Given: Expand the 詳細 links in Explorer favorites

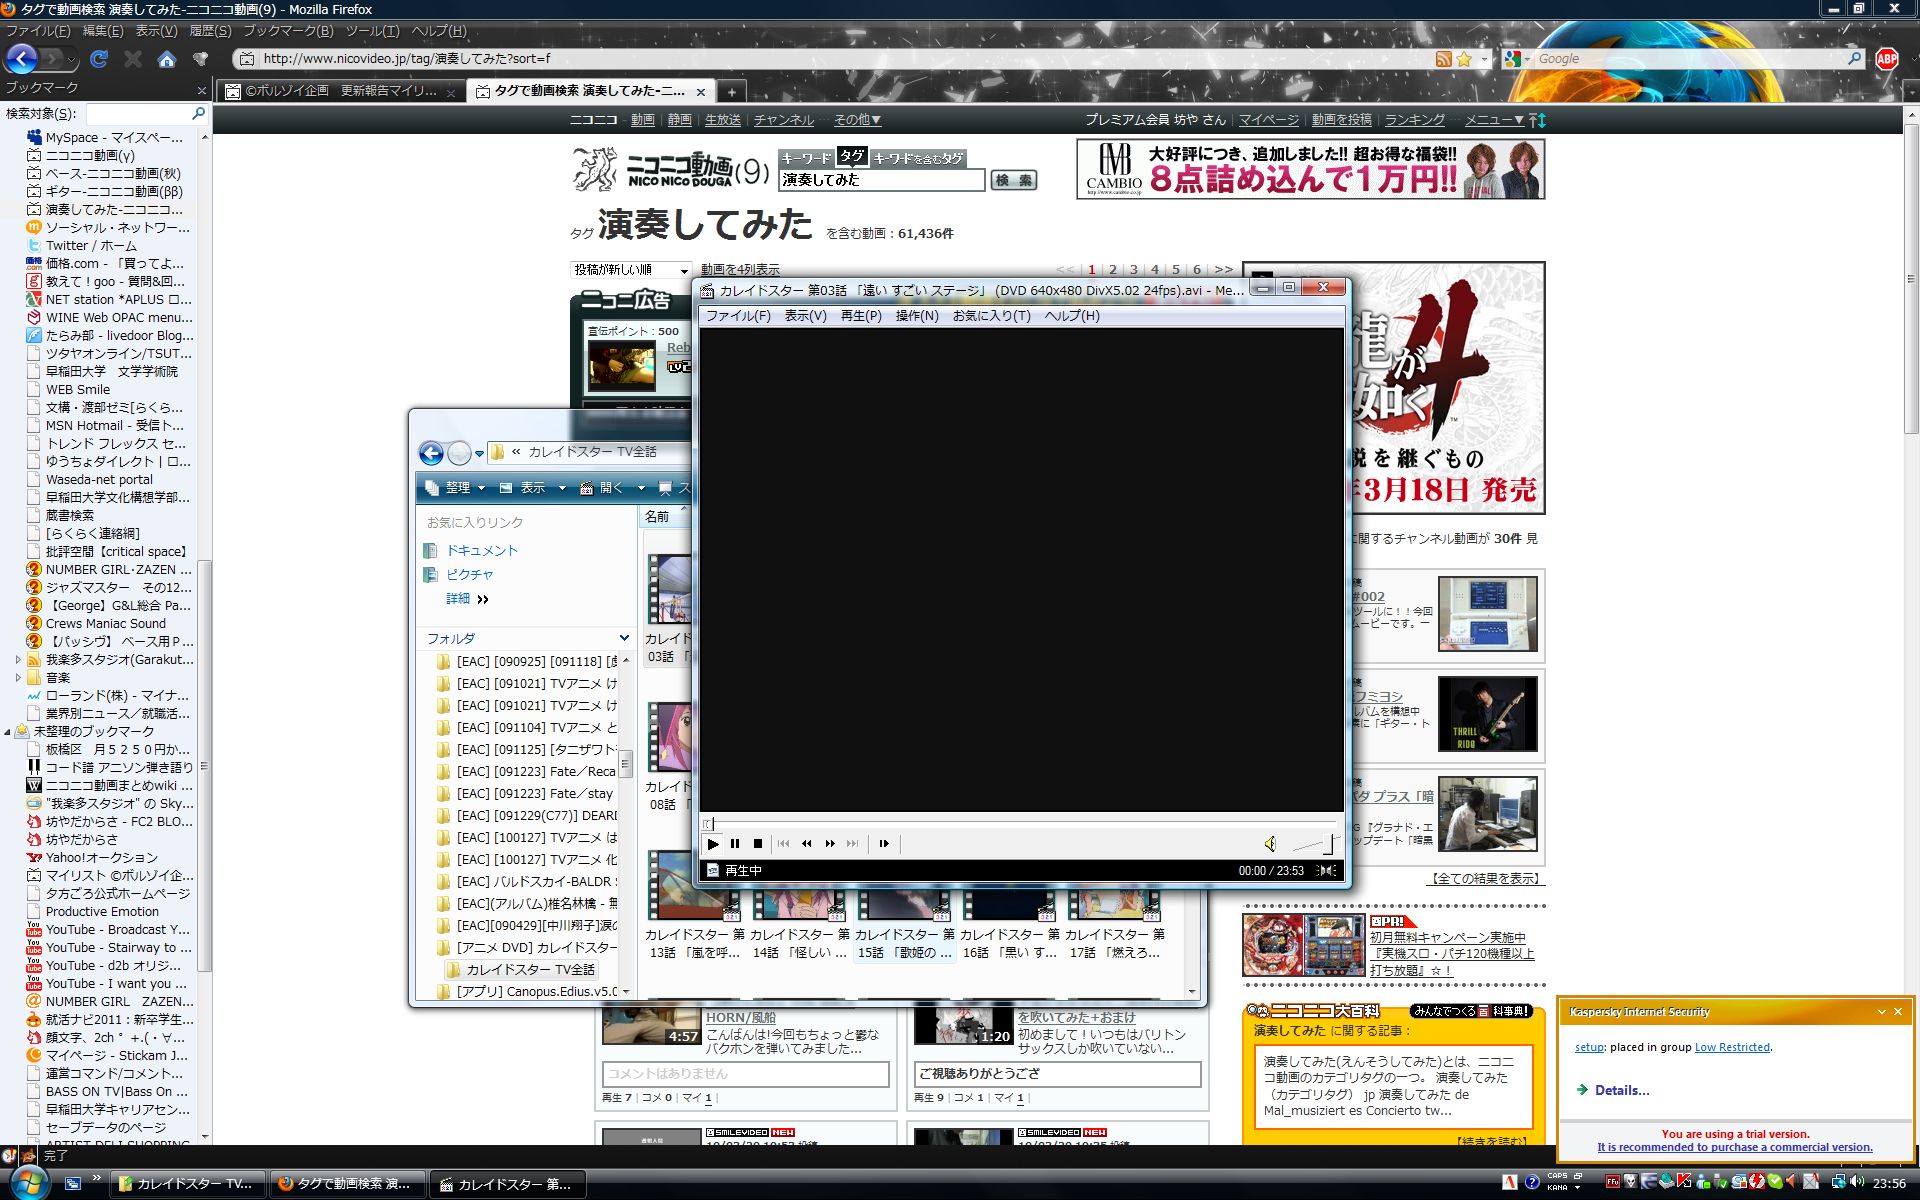Looking at the screenshot, I should [467, 599].
